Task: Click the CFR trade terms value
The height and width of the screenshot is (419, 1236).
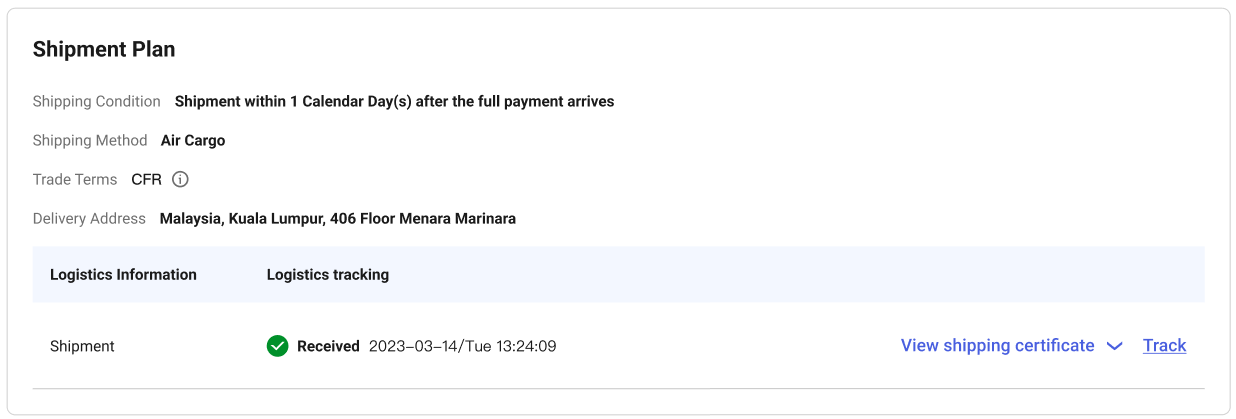Action: 146,180
